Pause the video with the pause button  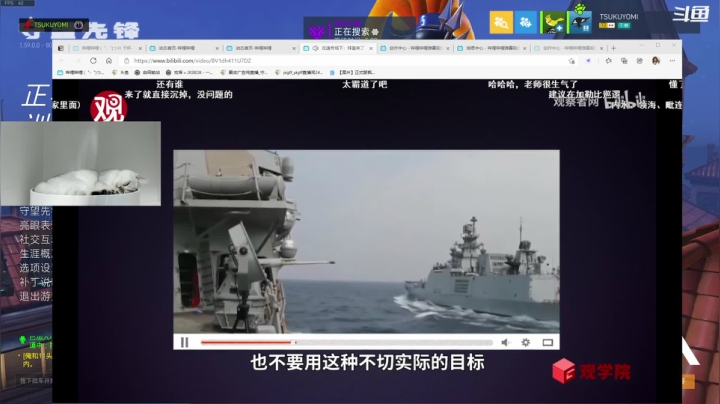pos(185,342)
